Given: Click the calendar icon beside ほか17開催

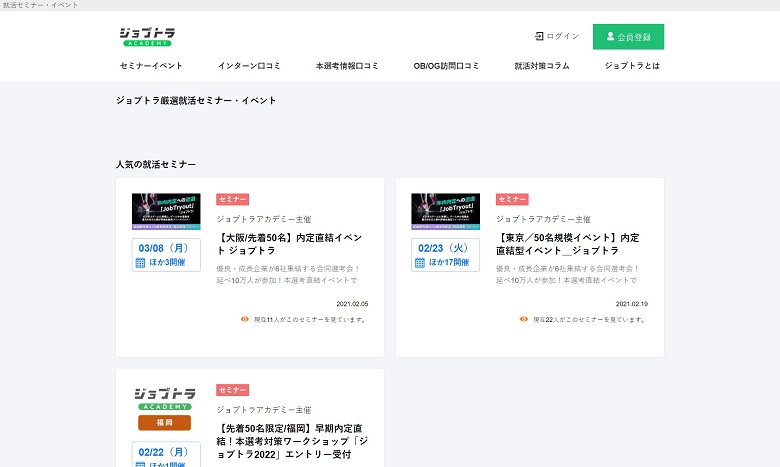Looking at the screenshot, I should coord(420,263).
